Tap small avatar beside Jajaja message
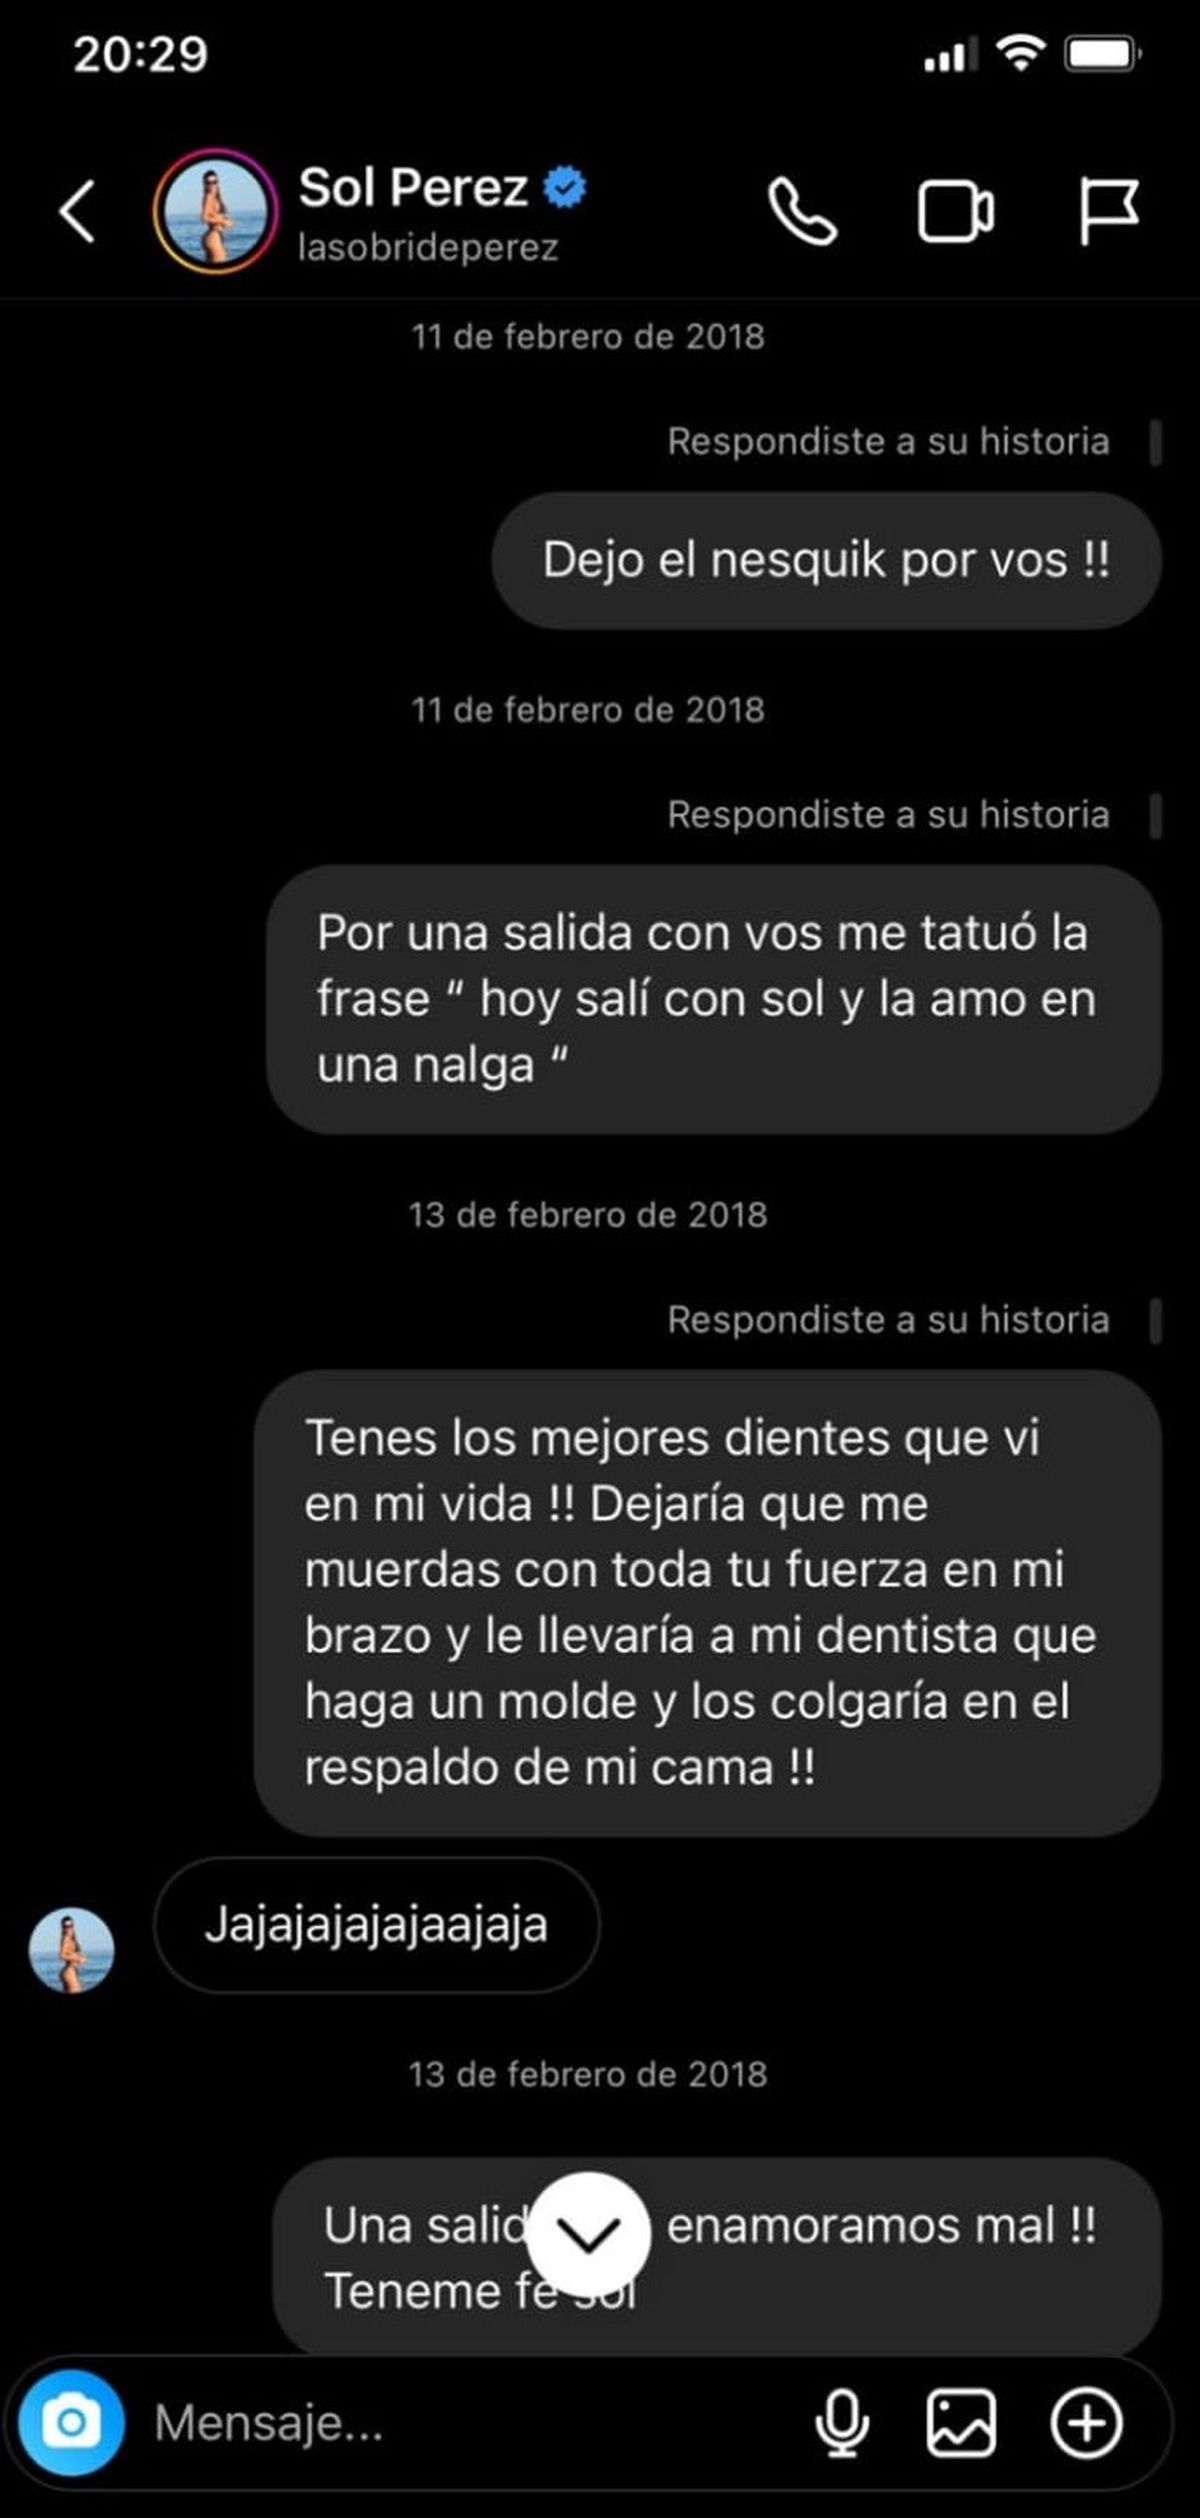Viewport: 1200px width, 2518px height. coord(72,1950)
